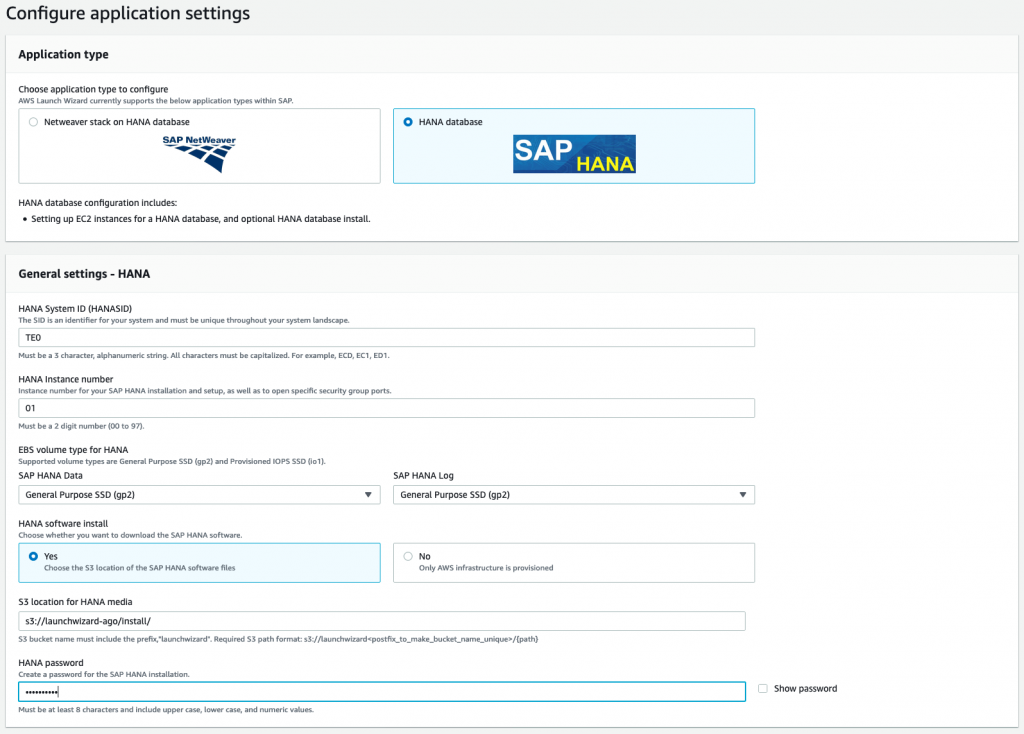
Task: Click the password requirements hint text
Action: point(166,710)
